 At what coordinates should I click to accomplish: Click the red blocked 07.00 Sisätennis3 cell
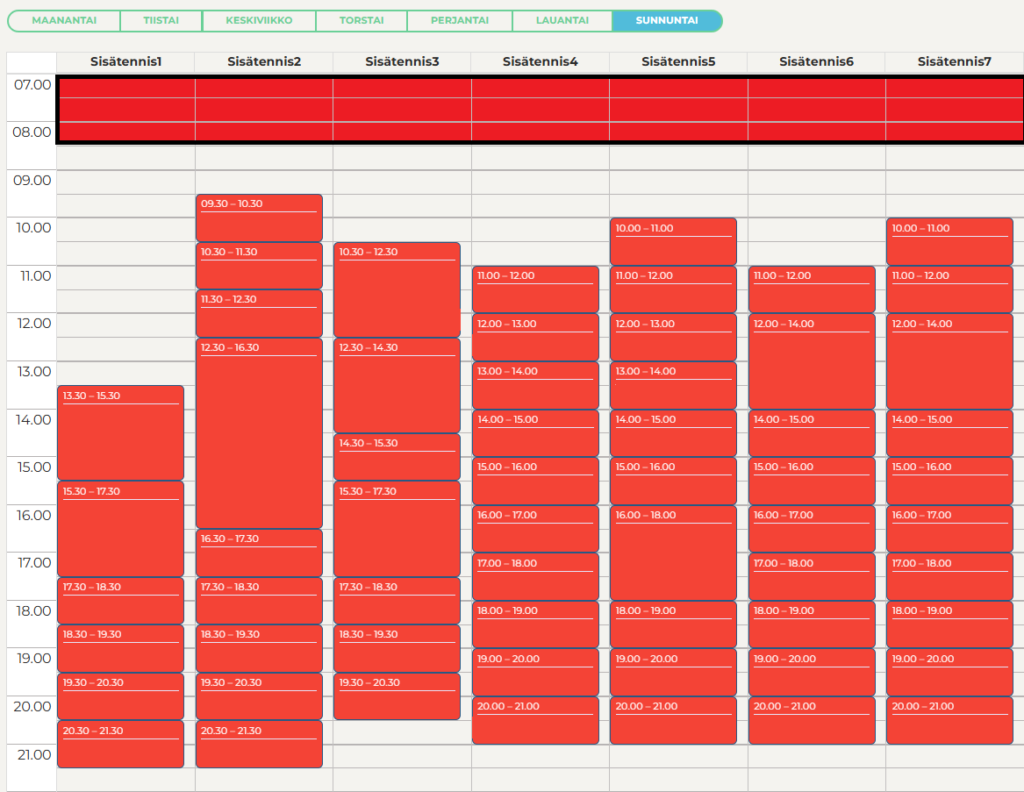pyautogui.click(x=402, y=88)
